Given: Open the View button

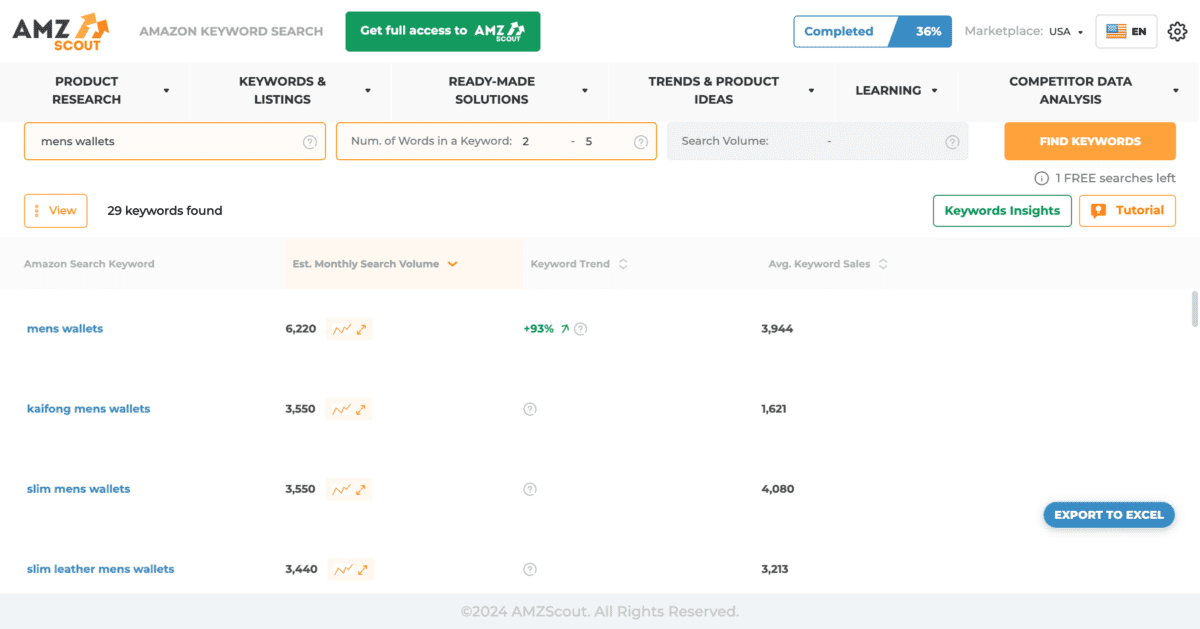Looking at the screenshot, I should [x=56, y=211].
